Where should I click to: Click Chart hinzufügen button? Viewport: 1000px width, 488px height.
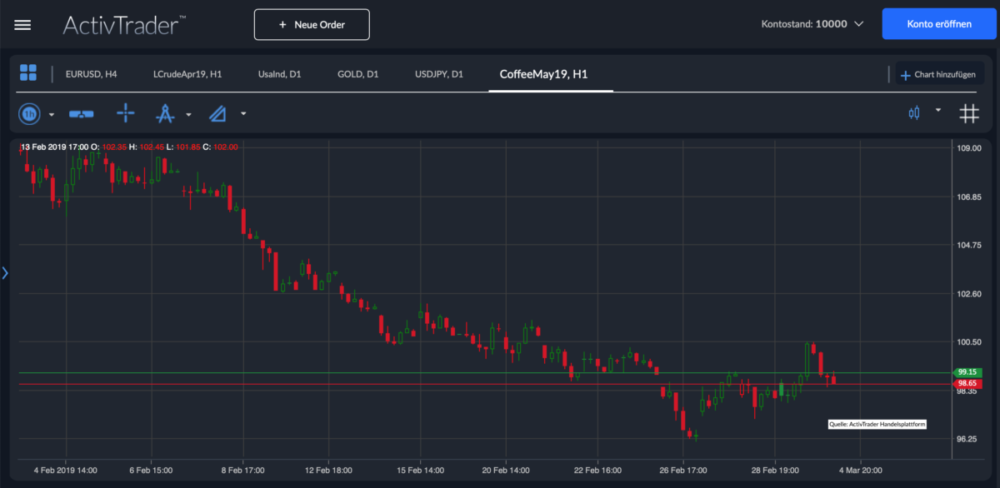[x=938, y=75]
